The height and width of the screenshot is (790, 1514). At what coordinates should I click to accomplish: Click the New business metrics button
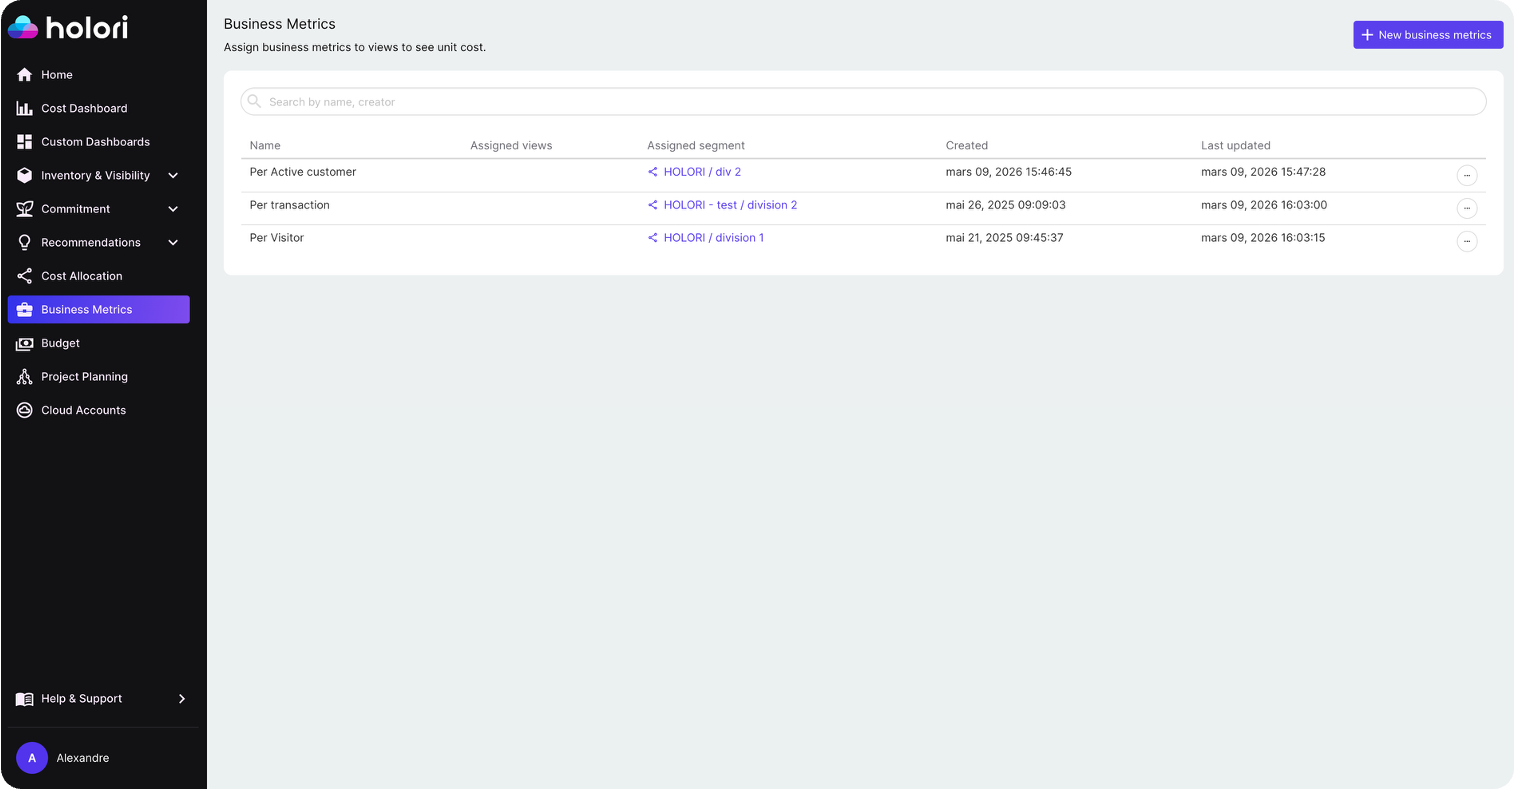pyautogui.click(x=1428, y=34)
